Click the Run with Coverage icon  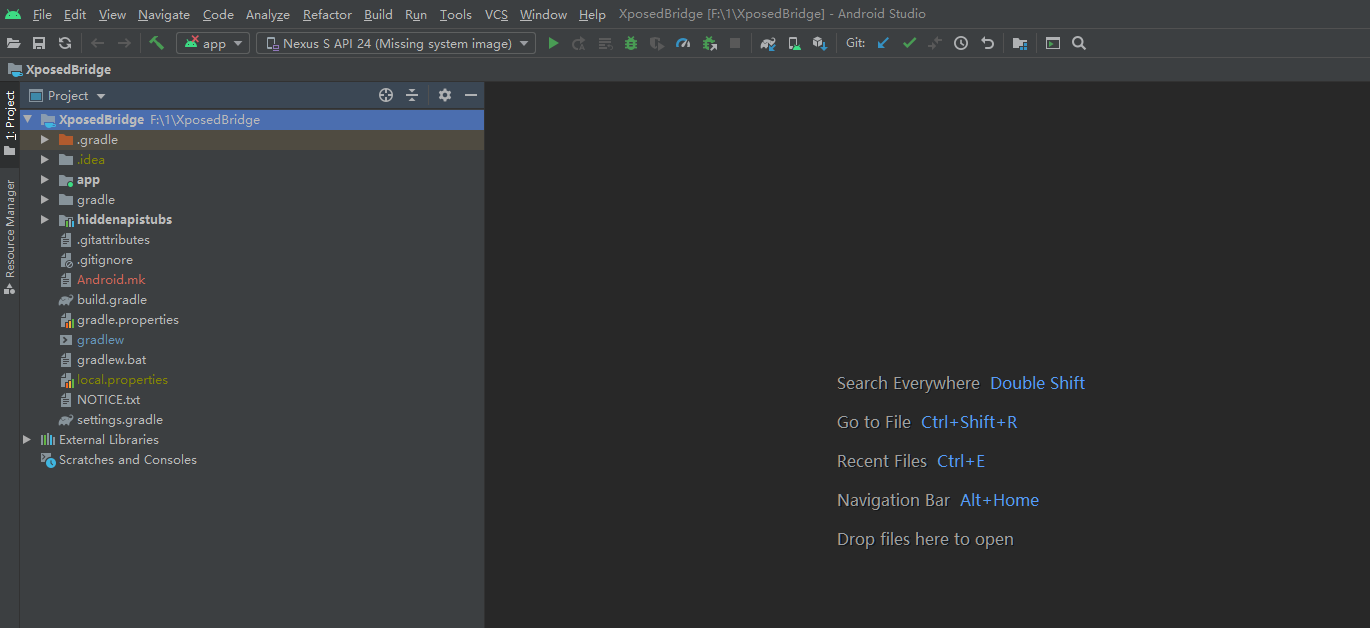click(657, 43)
